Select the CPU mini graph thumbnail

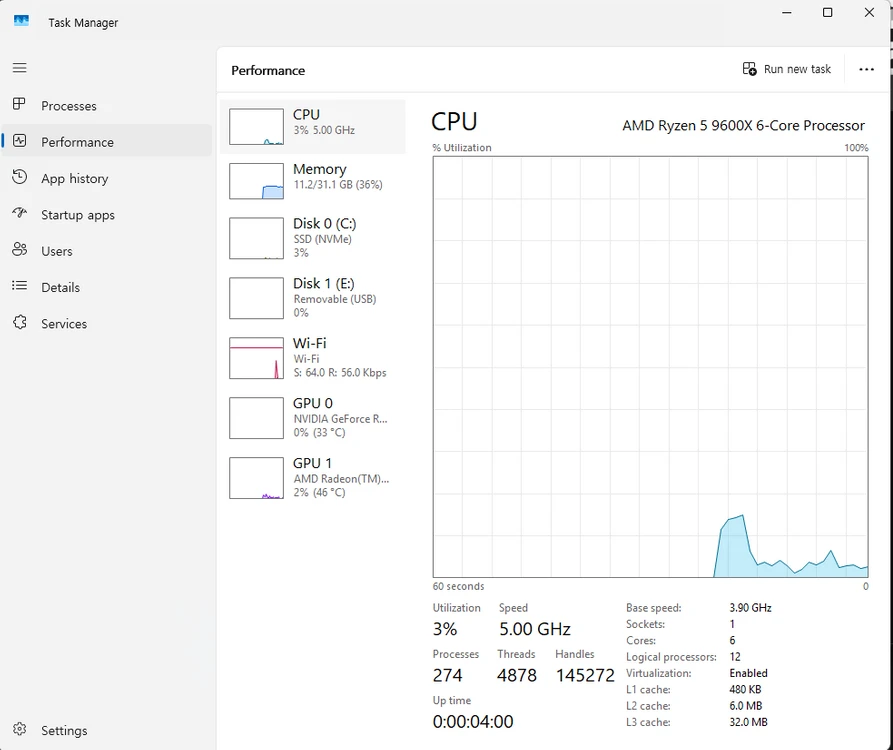pyautogui.click(x=256, y=126)
